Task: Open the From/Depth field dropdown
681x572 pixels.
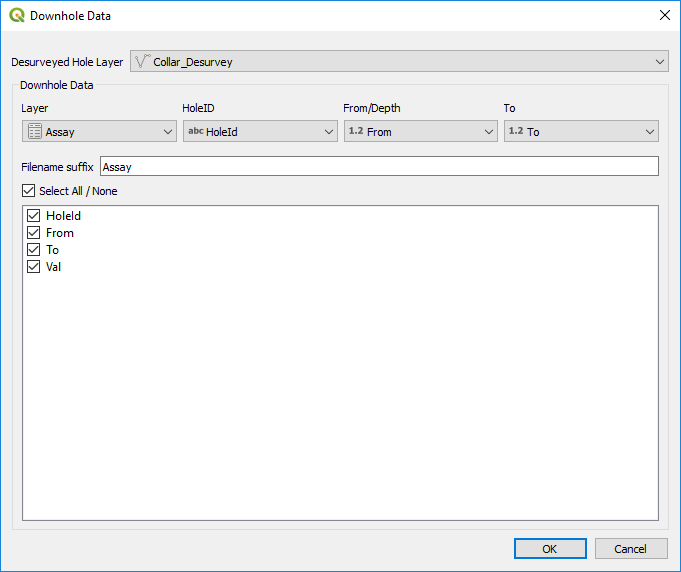Action: click(420, 131)
